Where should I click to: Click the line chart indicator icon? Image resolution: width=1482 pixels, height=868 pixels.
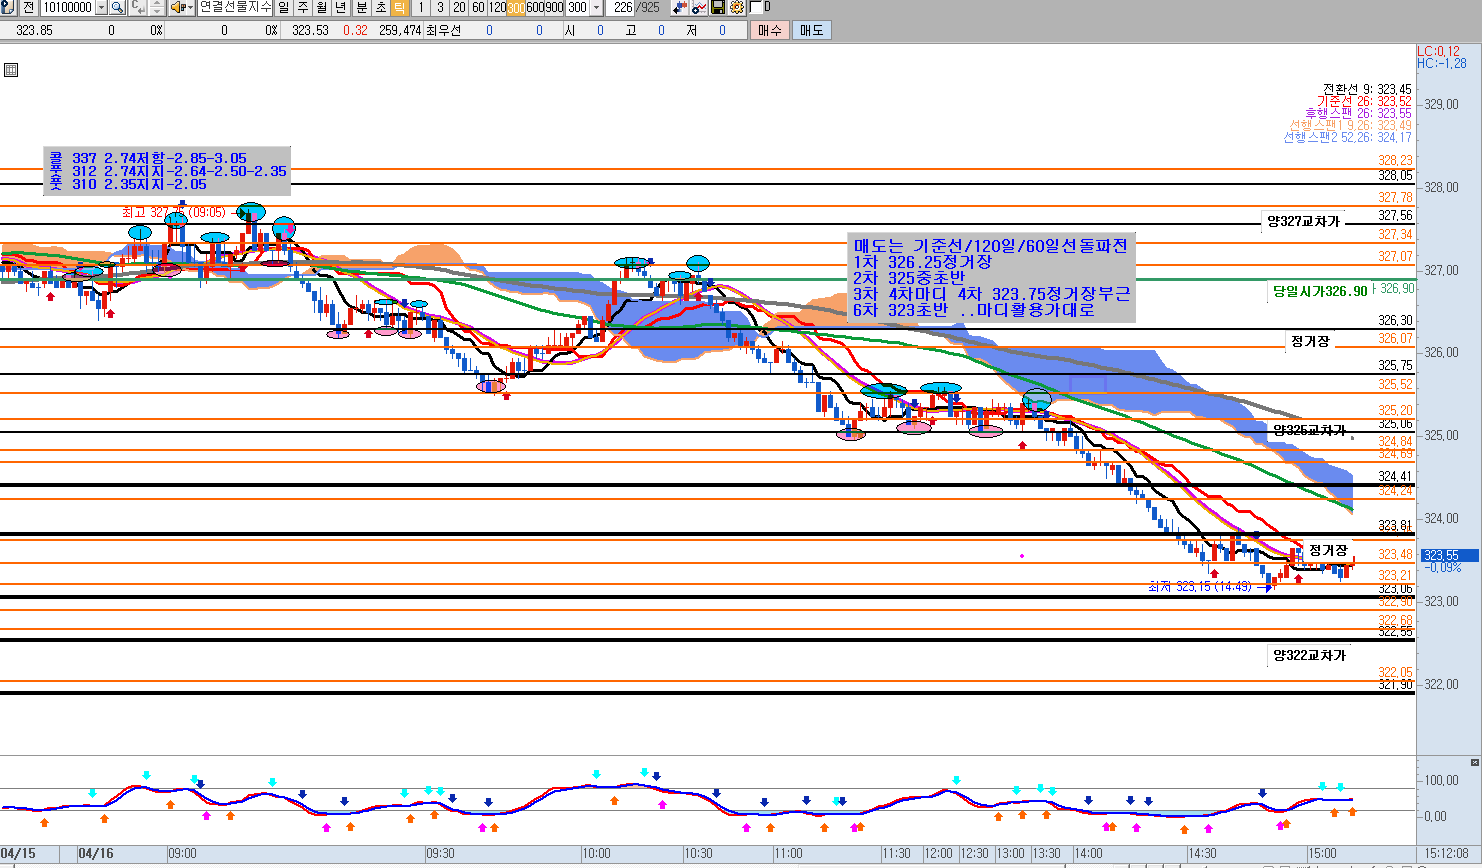(x=699, y=8)
